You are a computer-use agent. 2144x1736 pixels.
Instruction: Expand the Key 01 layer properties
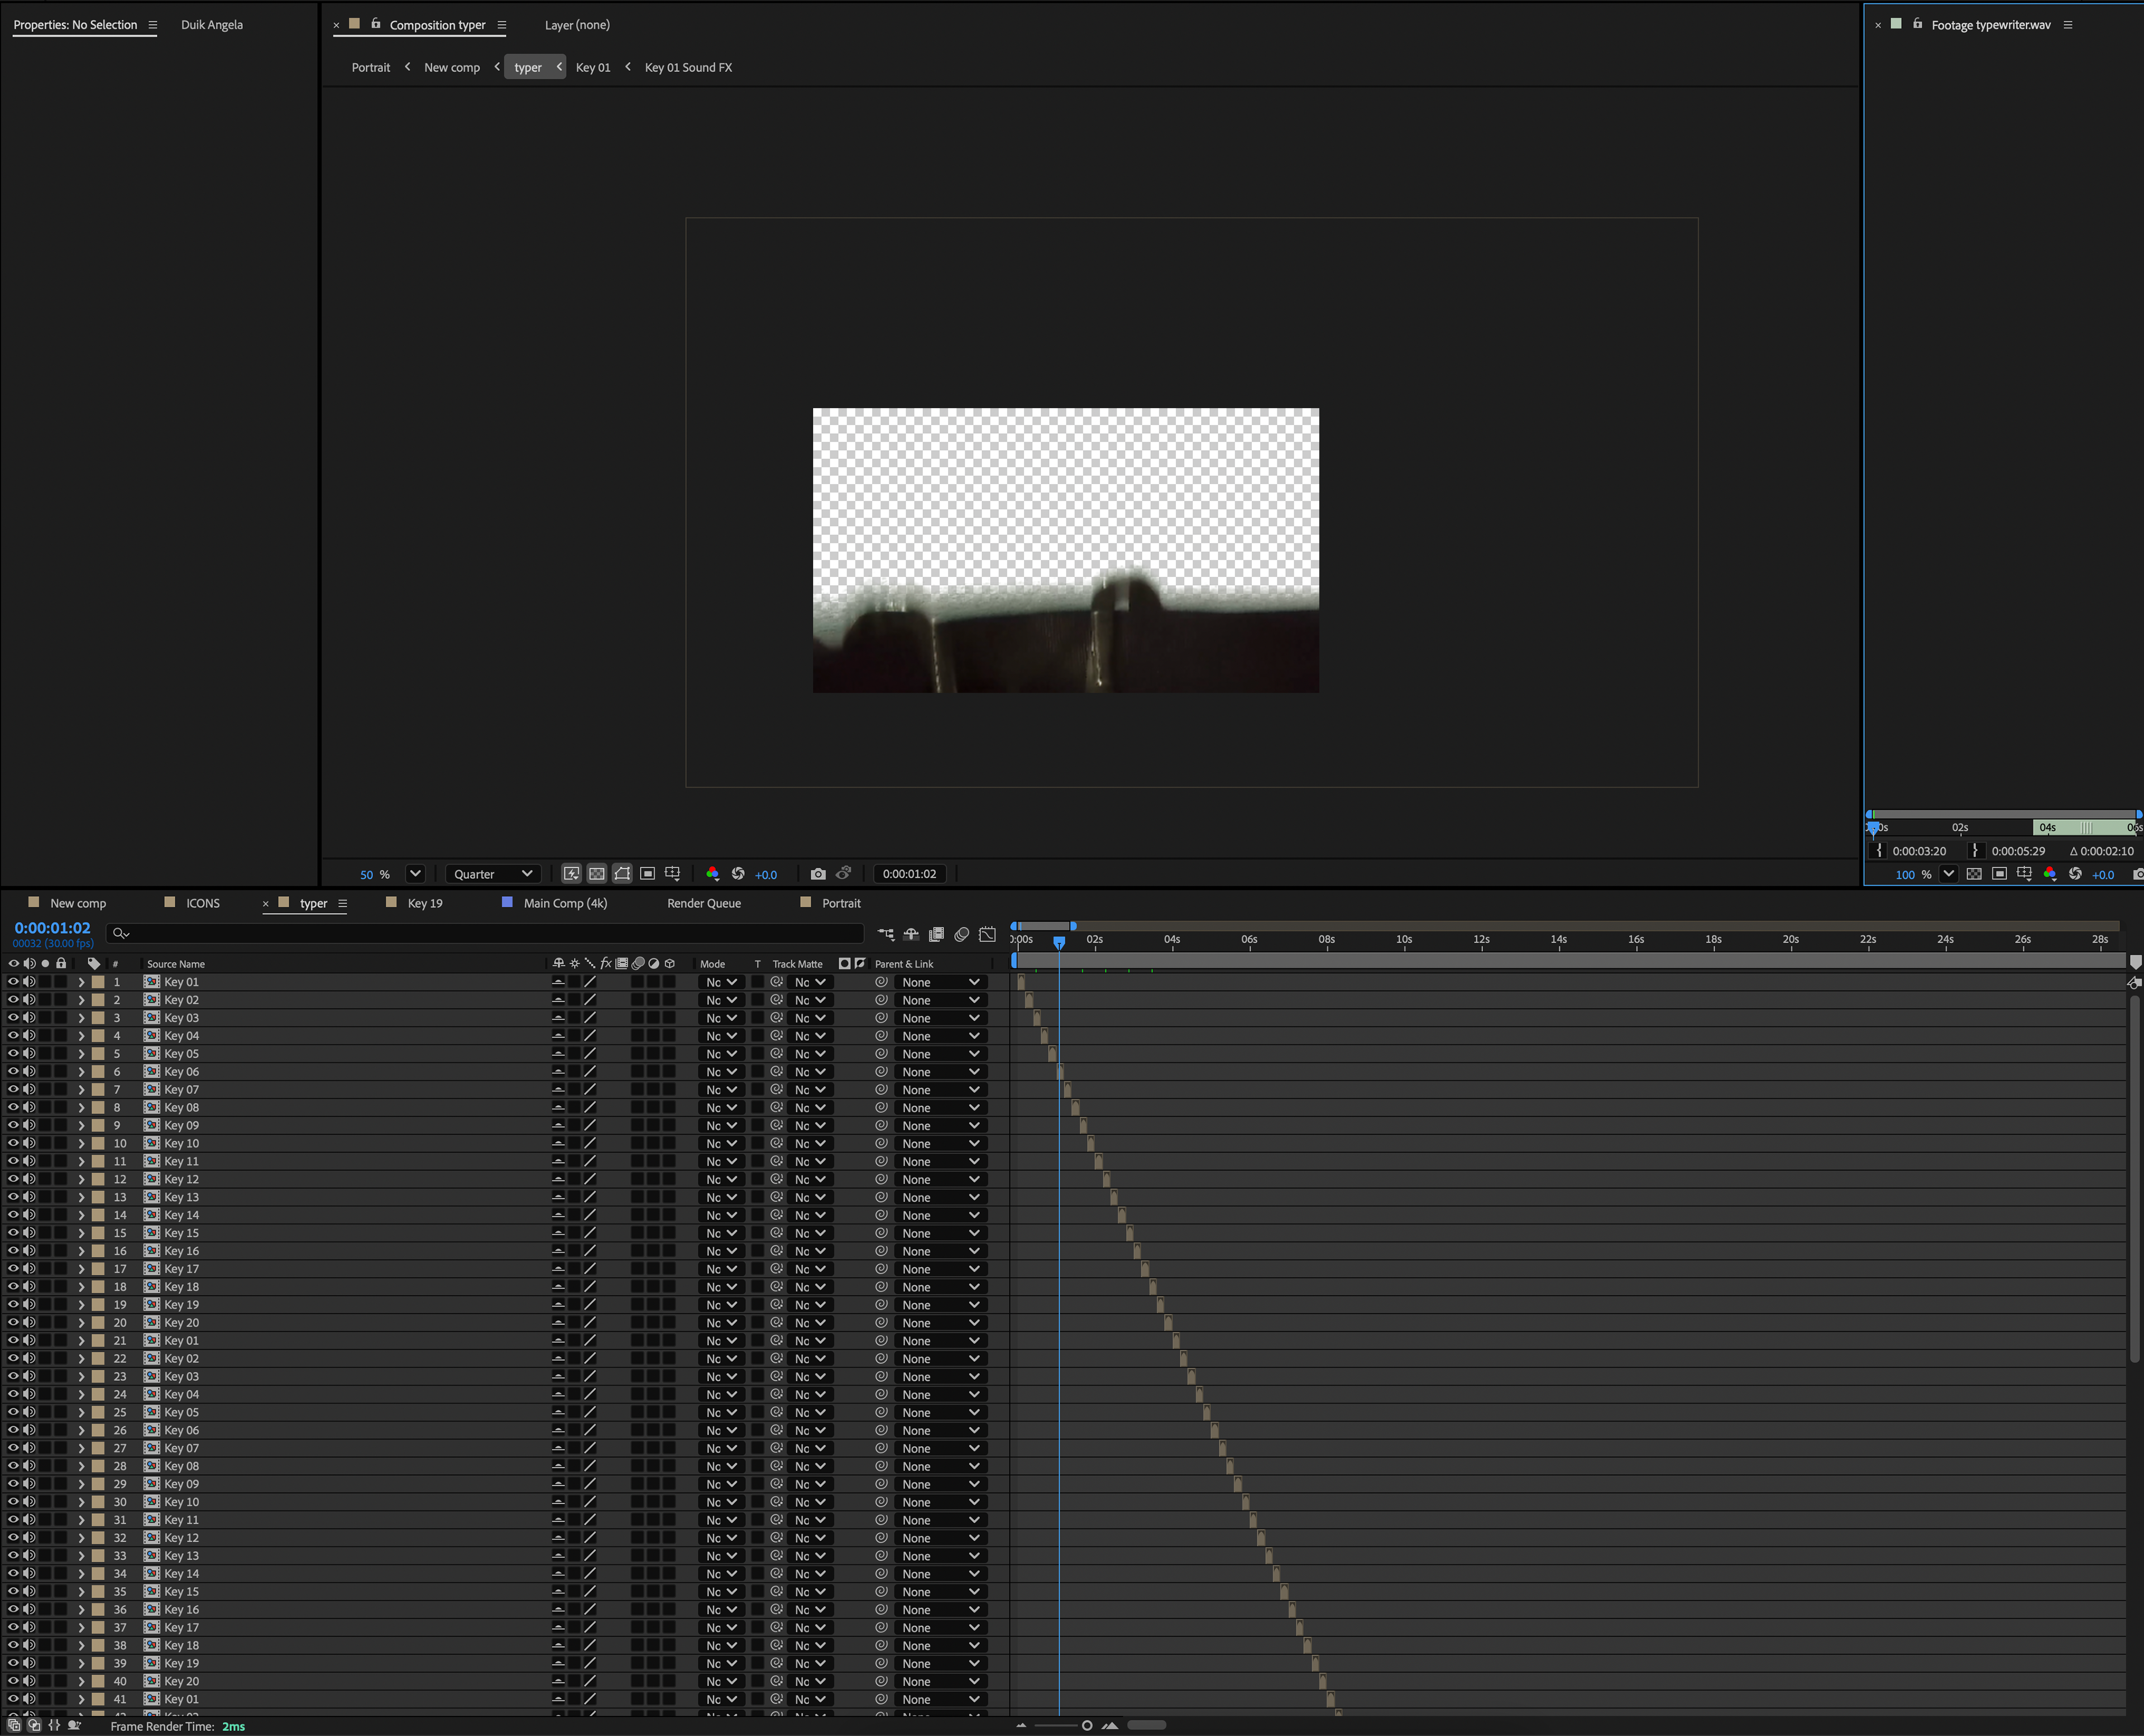[x=81, y=982]
